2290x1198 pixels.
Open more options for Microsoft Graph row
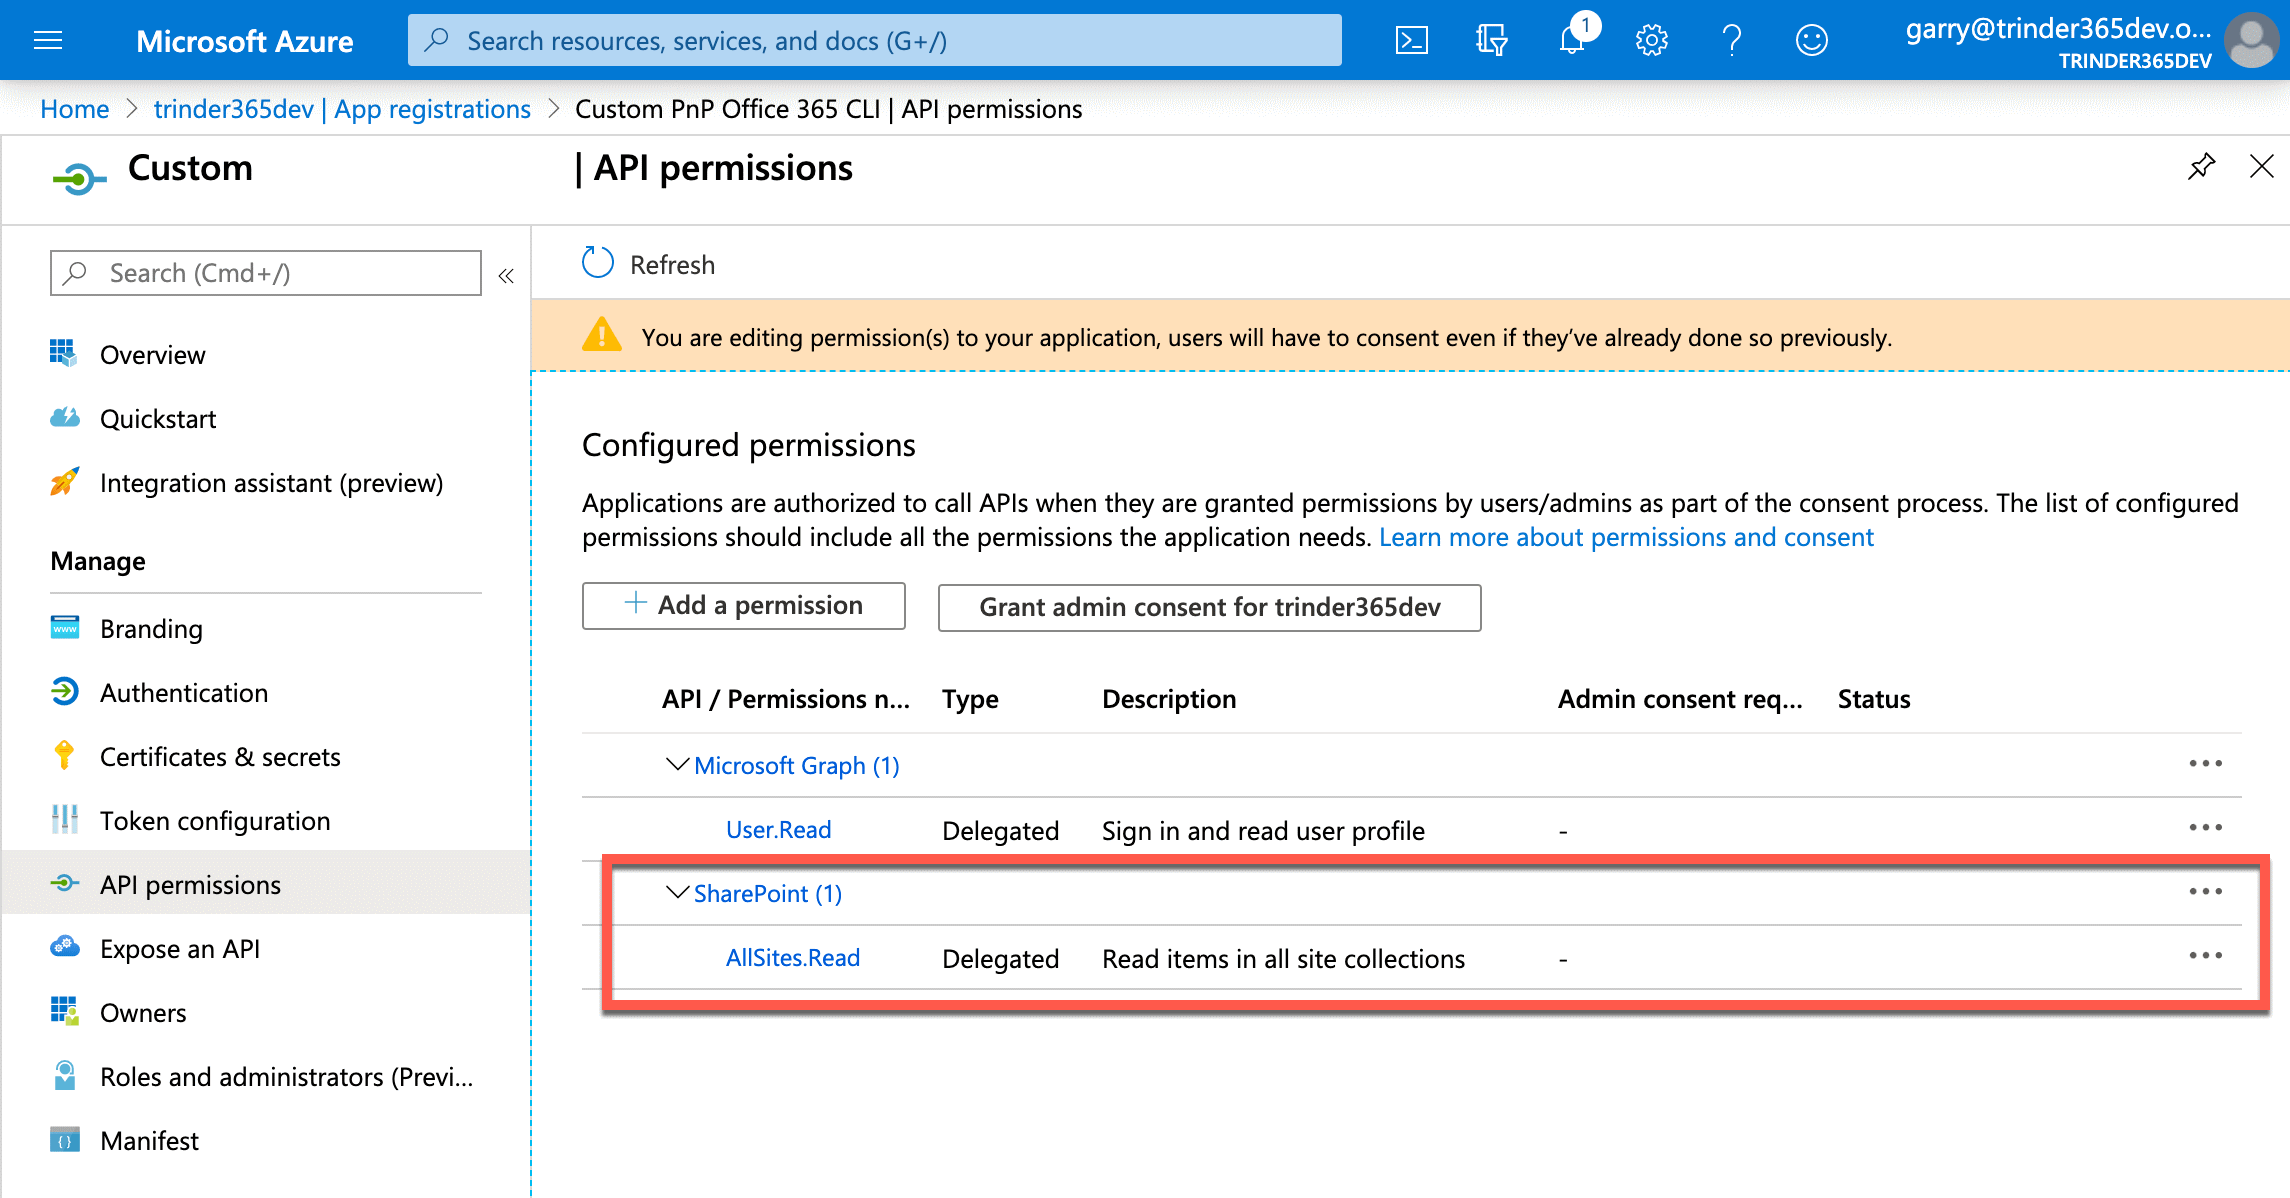(2205, 764)
